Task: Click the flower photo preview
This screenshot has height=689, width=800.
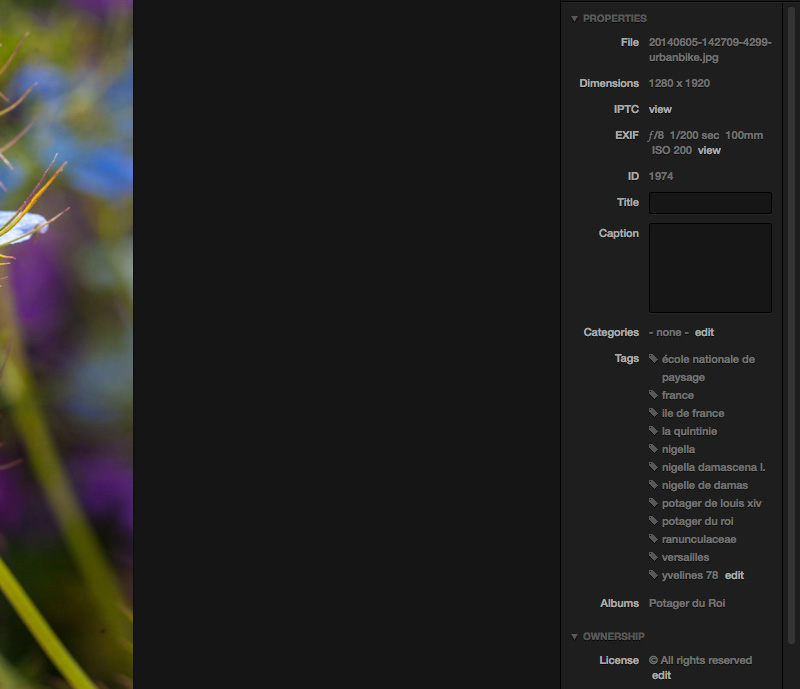Action: coord(66,344)
